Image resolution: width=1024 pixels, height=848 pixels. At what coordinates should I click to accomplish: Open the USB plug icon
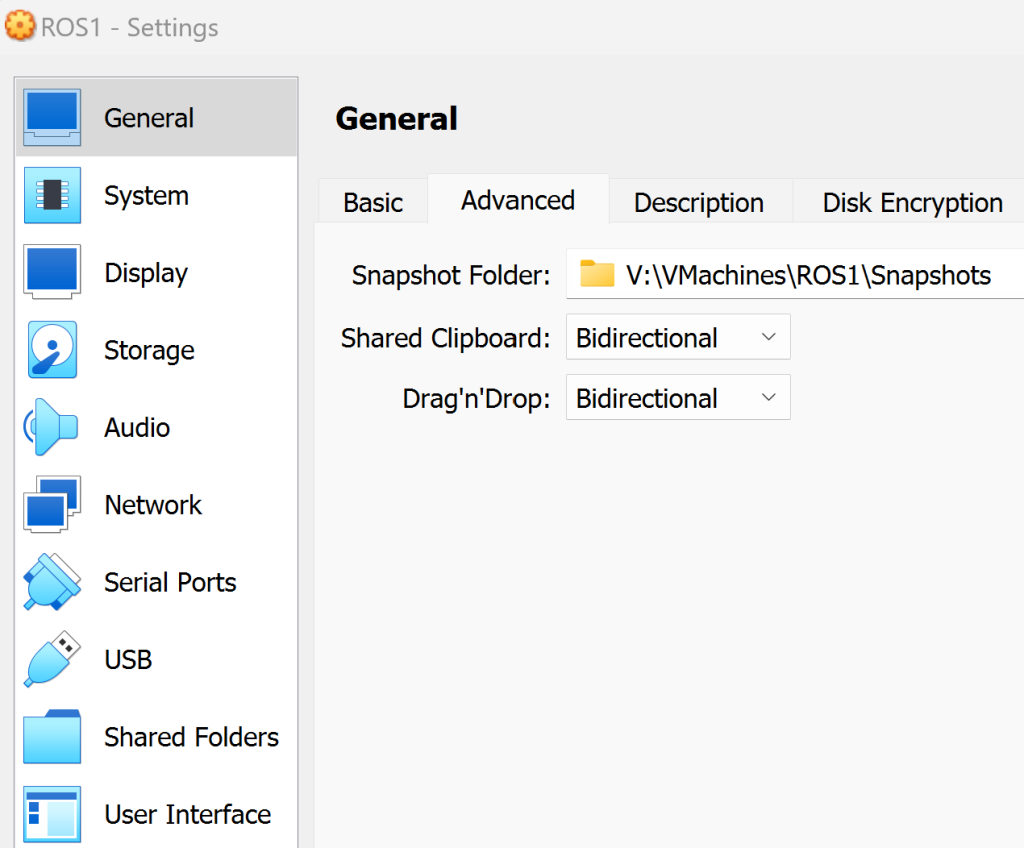pyautogui.click(x=52, y=659)
